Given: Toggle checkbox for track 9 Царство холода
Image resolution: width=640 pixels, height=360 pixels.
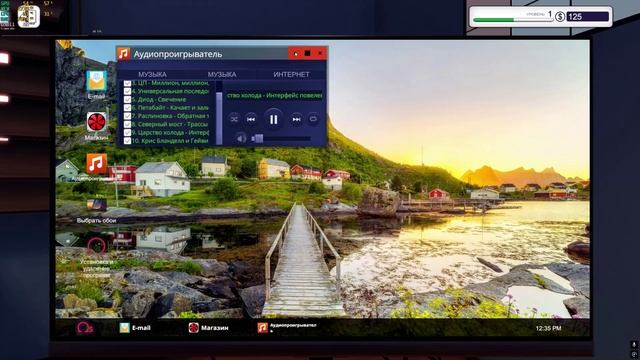Looking at the screenshot, I should point(127,133).
